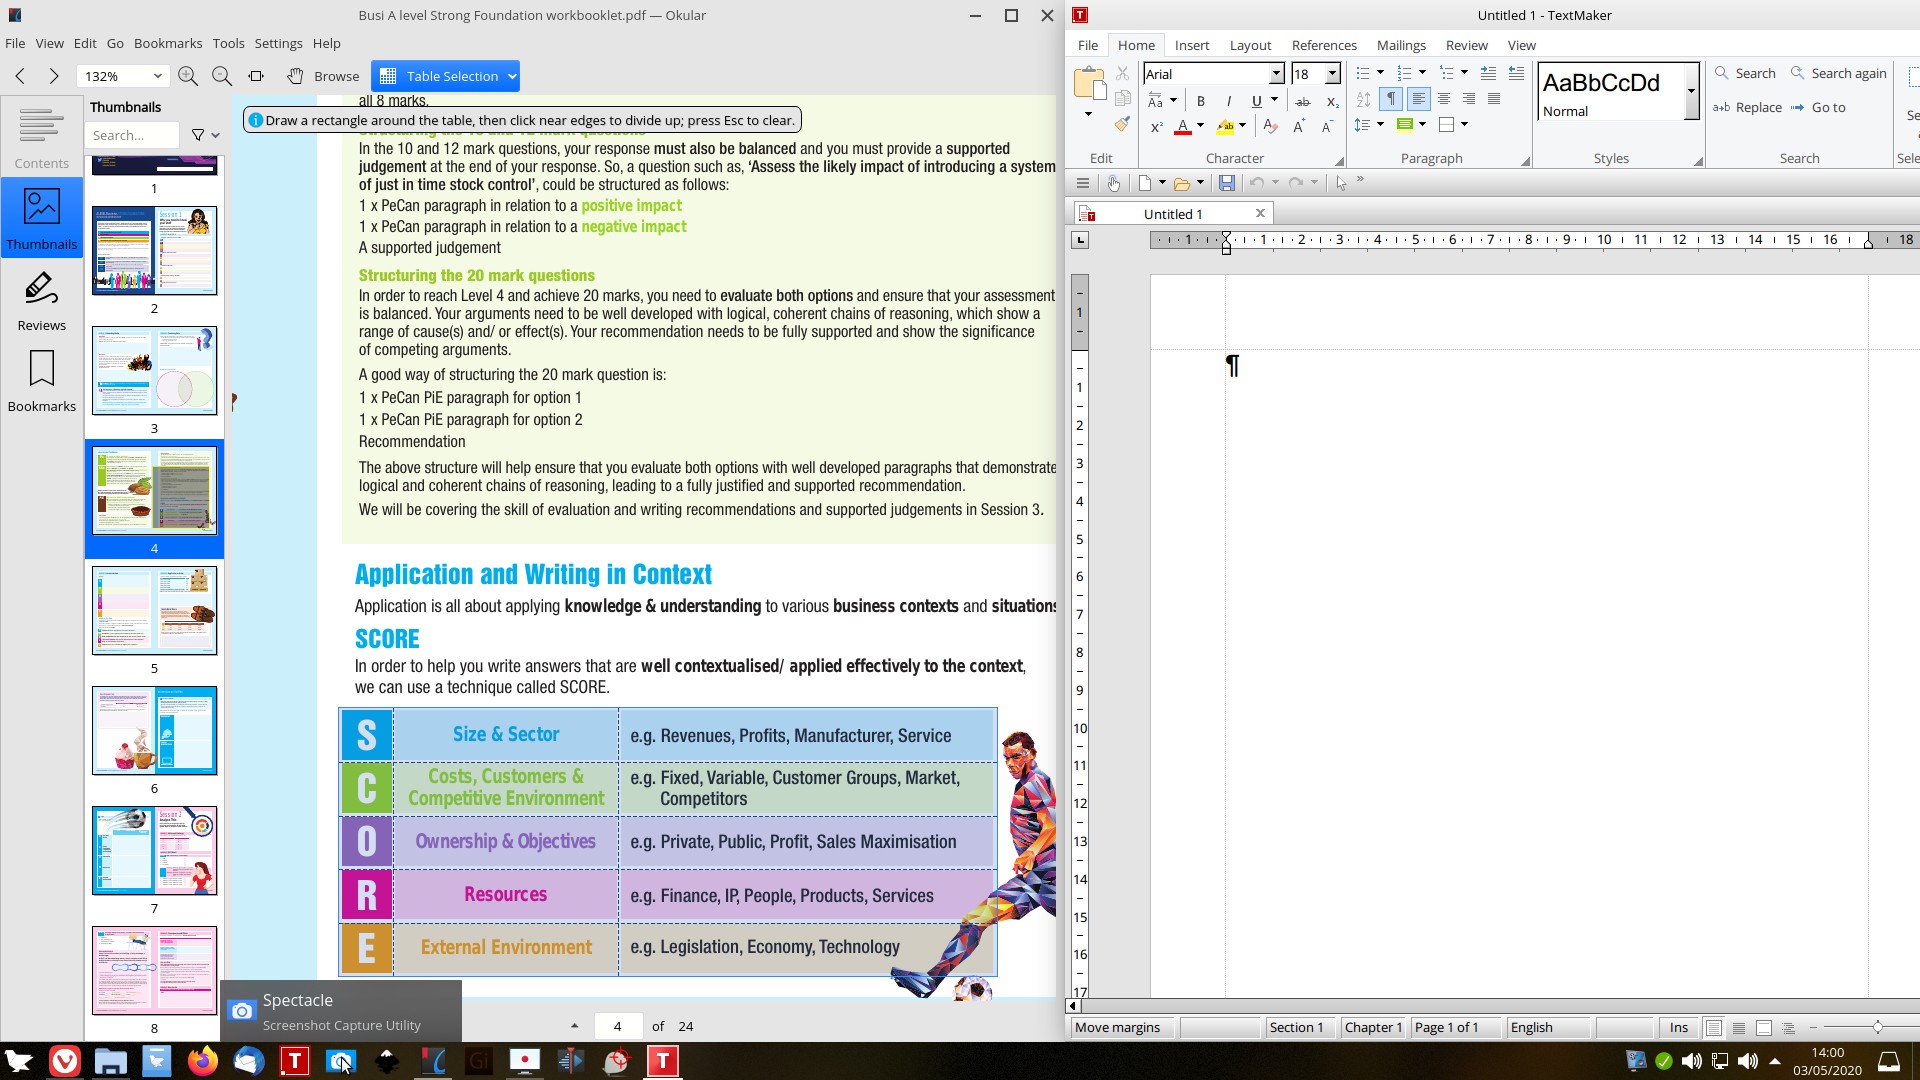This screenshot has height=1080, width=1920.
Task: Toggle Ins insert mode in status bar
Action: point(1678,1027)
